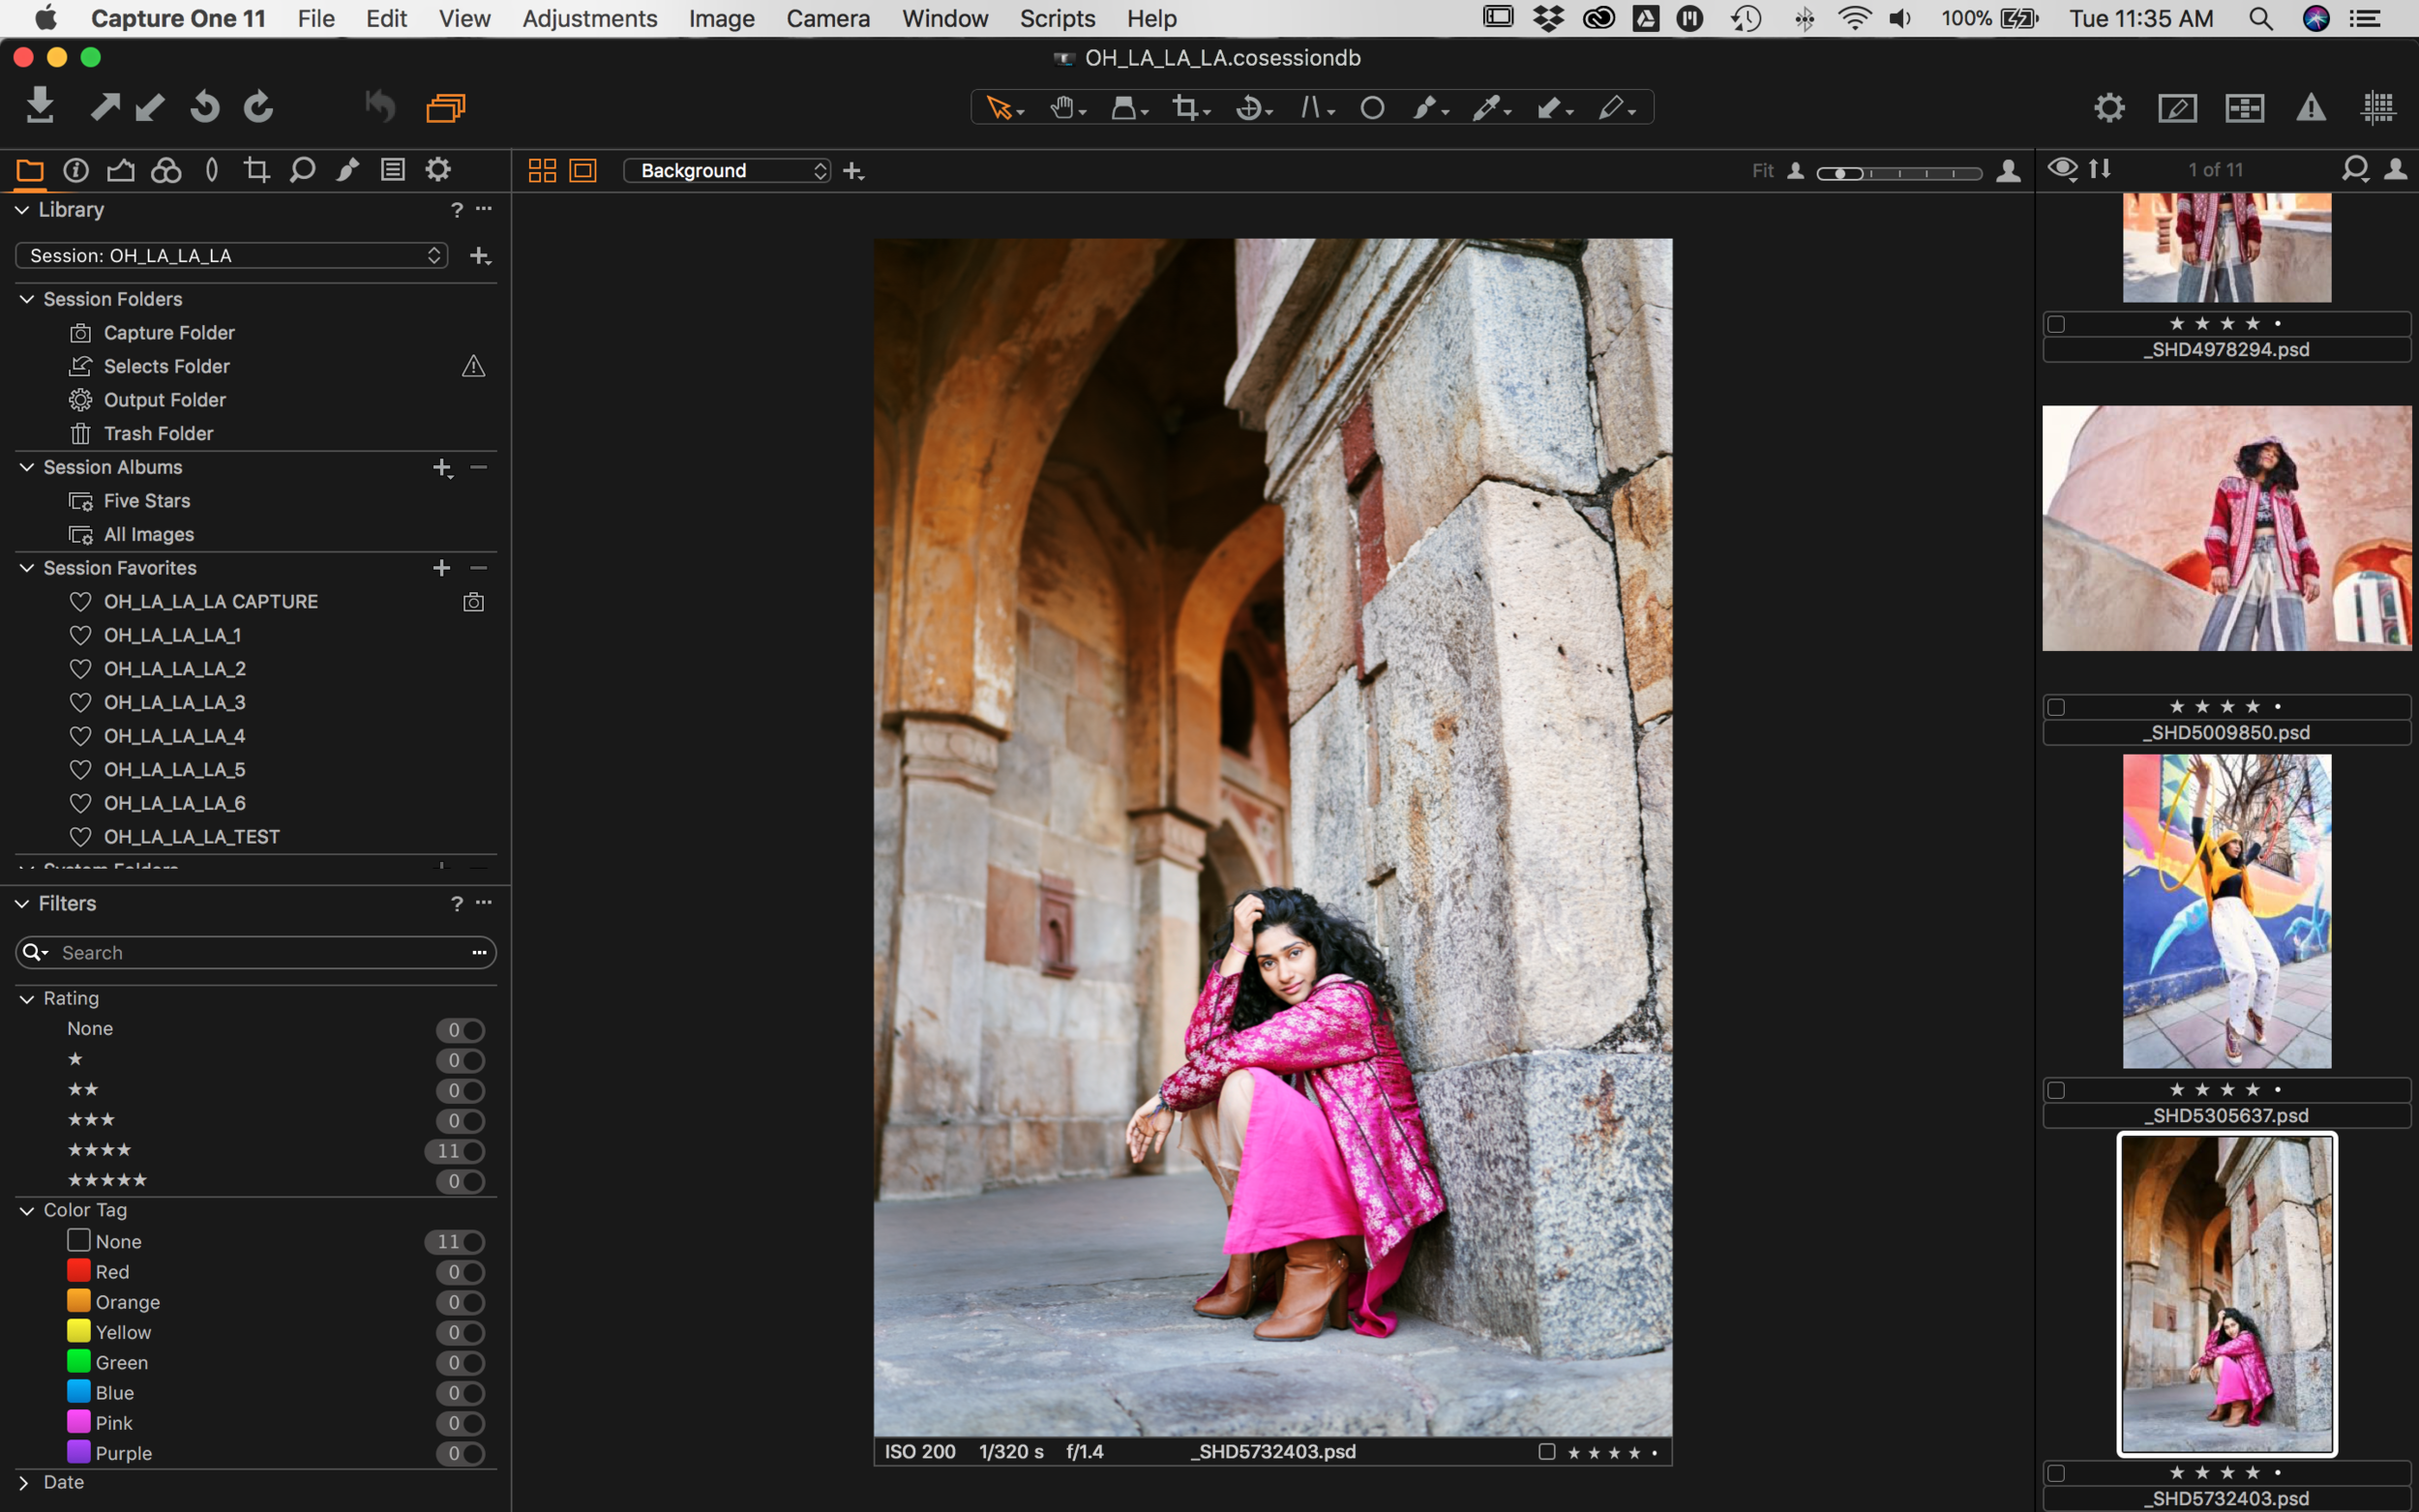This screenshot has width=2419, height=1512.
Task: Click the preferences gear icon
Action: [2109, 107]
